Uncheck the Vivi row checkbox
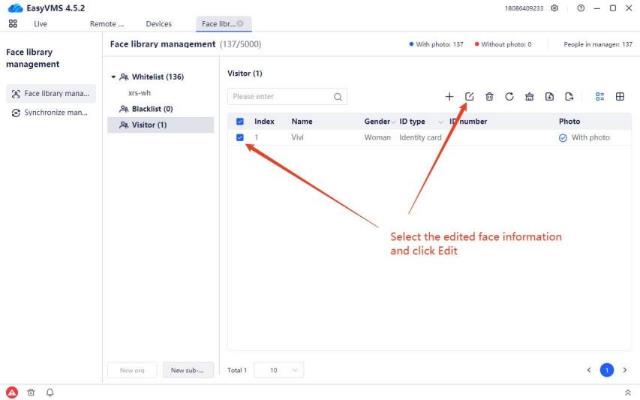The width and height of the screenshot is (640, 400). [240, 137]
